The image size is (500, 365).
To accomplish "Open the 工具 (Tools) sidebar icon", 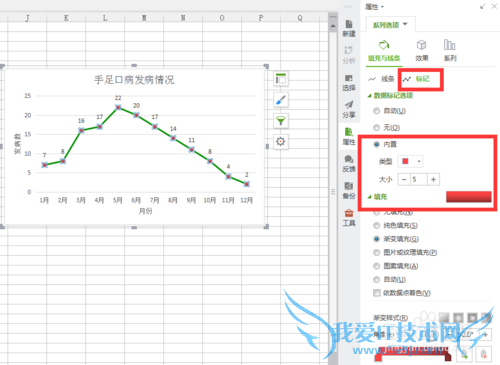I will (349, 218).
